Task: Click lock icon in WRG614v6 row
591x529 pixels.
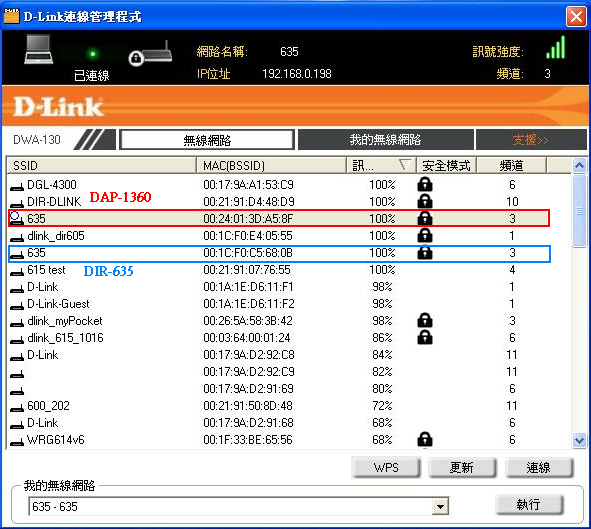Action: (x=425, y=439)
